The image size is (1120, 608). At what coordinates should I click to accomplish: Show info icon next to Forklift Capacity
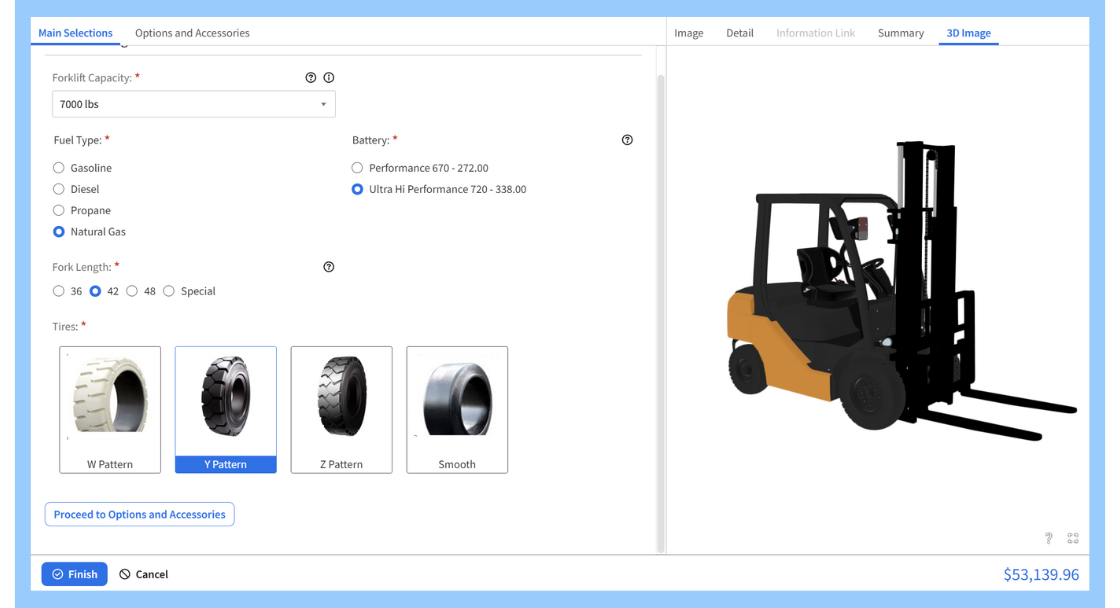pyautogui.click(x=329, y=78)
